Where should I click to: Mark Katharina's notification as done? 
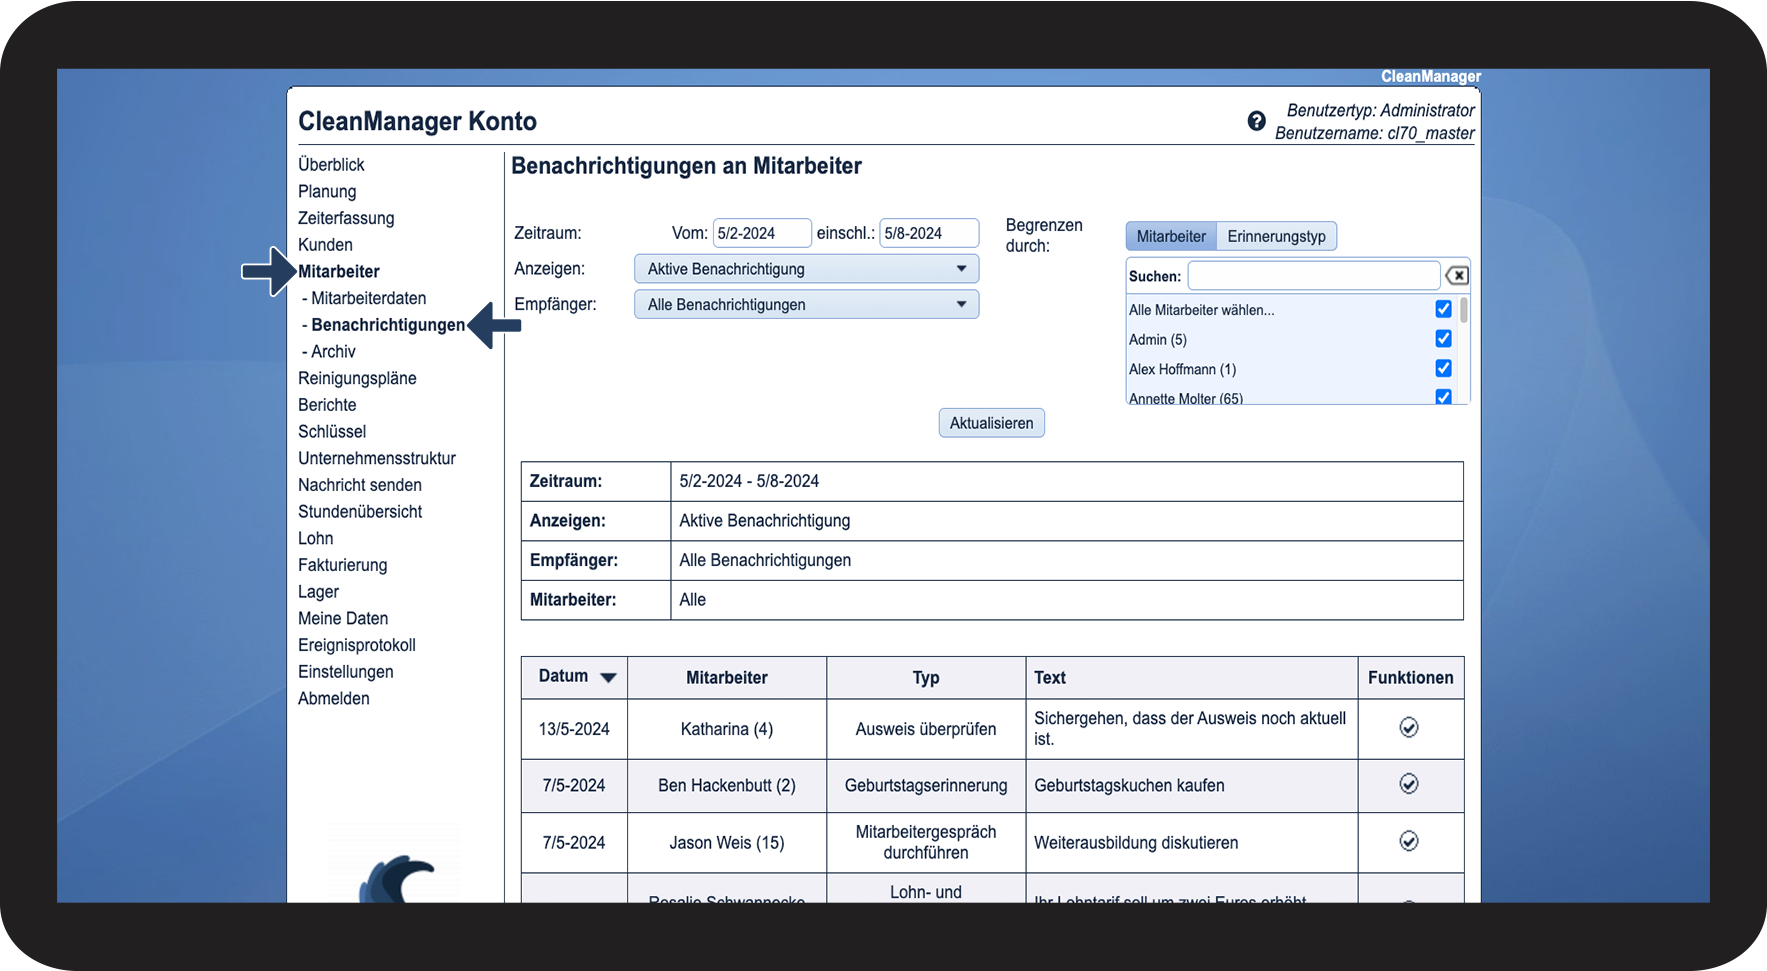[1408, 728]
